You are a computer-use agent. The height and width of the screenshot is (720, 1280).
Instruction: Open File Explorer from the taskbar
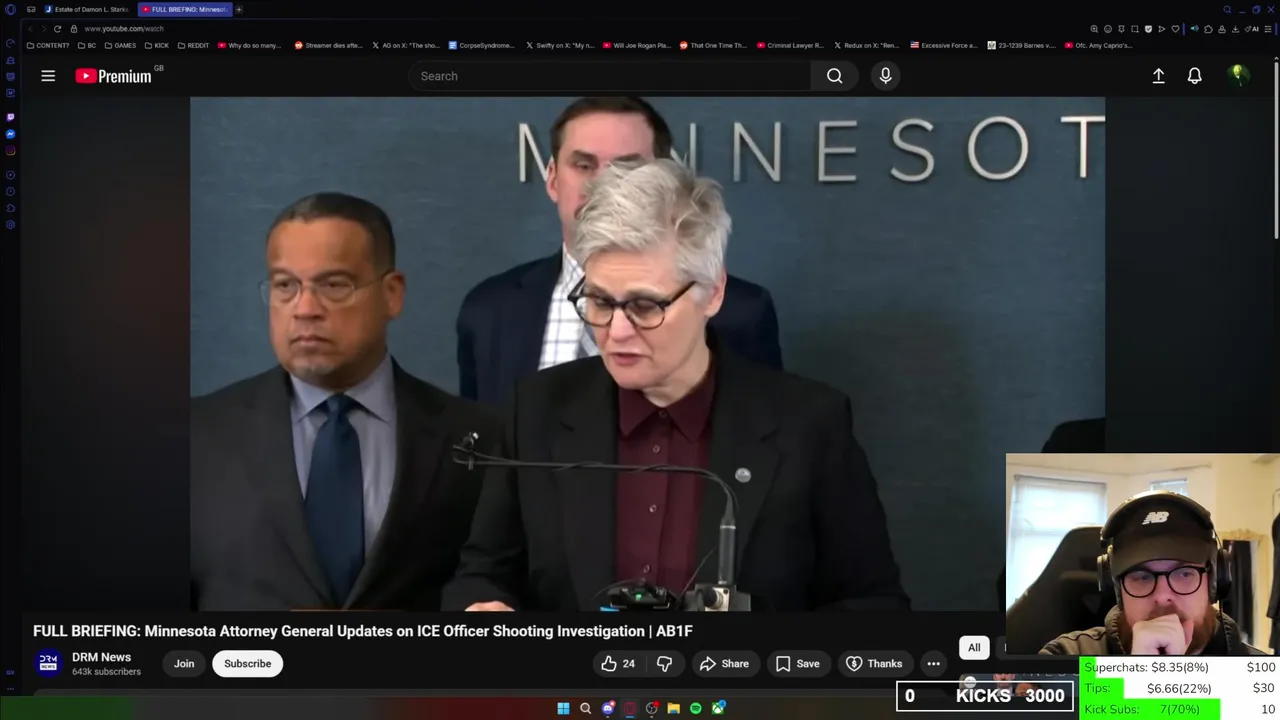click(x=674, y=708)
